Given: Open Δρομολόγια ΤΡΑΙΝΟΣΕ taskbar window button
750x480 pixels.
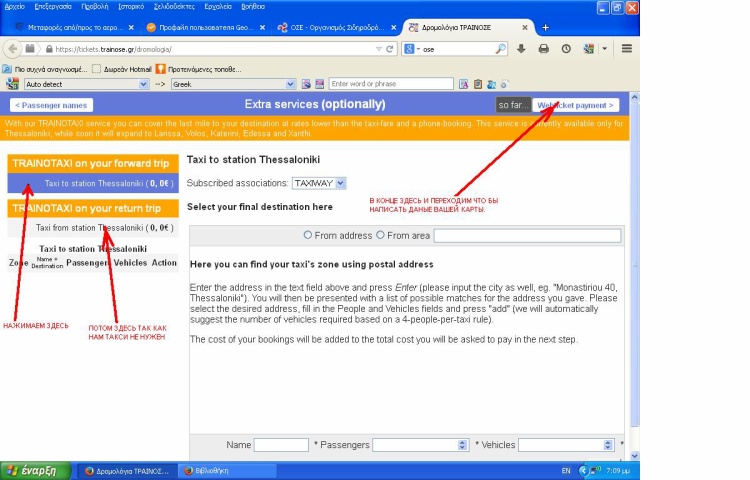Looking at the screenshot, I should pyautogui.click(x=127, y=471).
